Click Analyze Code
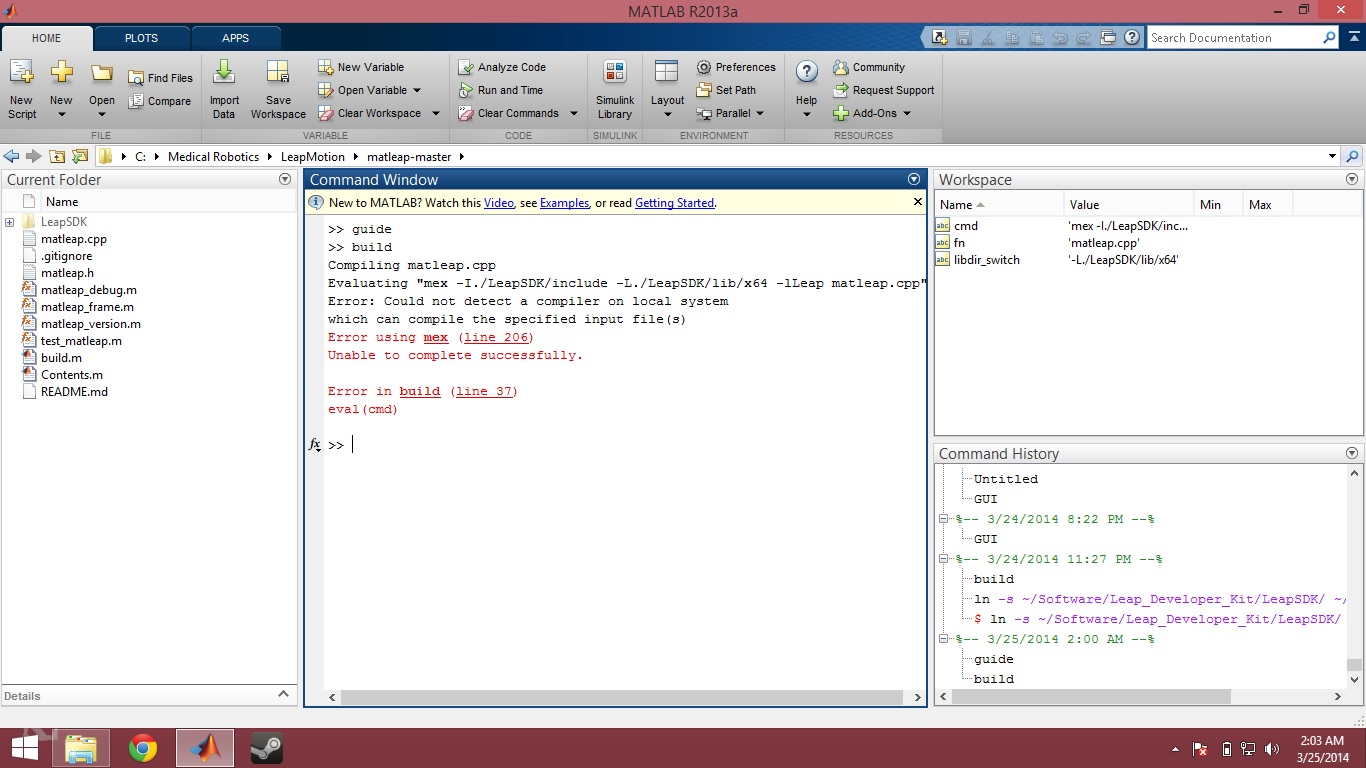 [502, 67]
